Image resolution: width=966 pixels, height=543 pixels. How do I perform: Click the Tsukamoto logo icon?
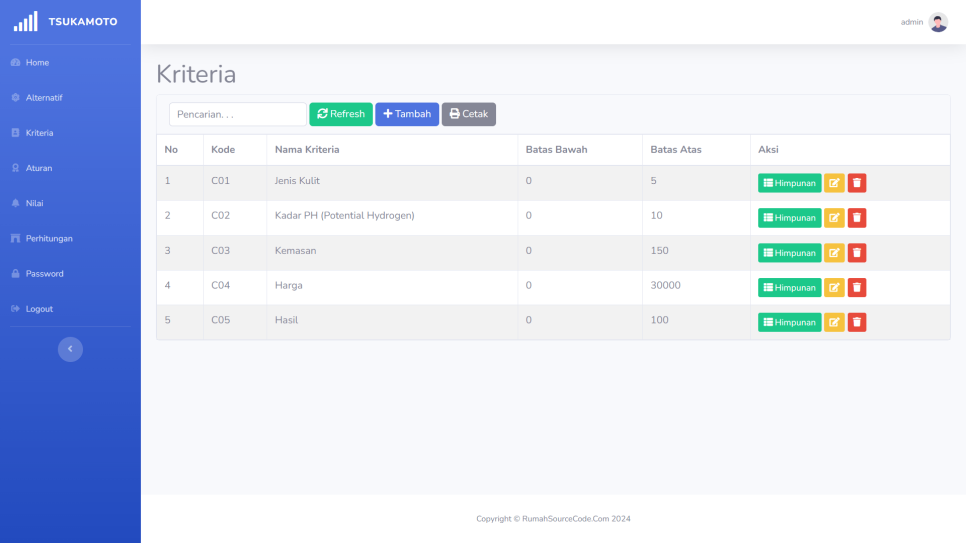[x=25, y=21]
